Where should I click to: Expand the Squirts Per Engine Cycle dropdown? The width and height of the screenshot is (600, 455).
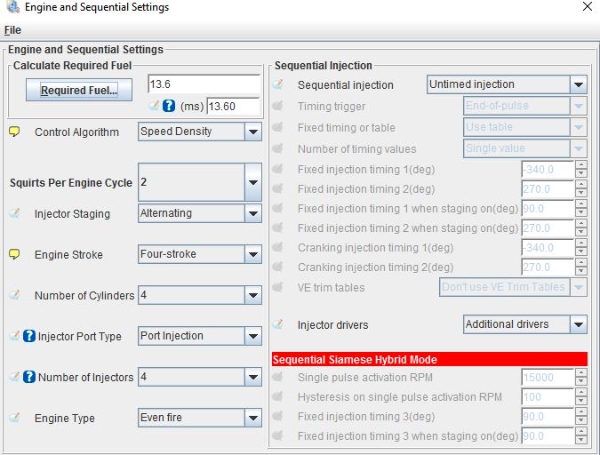tap(199, 183)
